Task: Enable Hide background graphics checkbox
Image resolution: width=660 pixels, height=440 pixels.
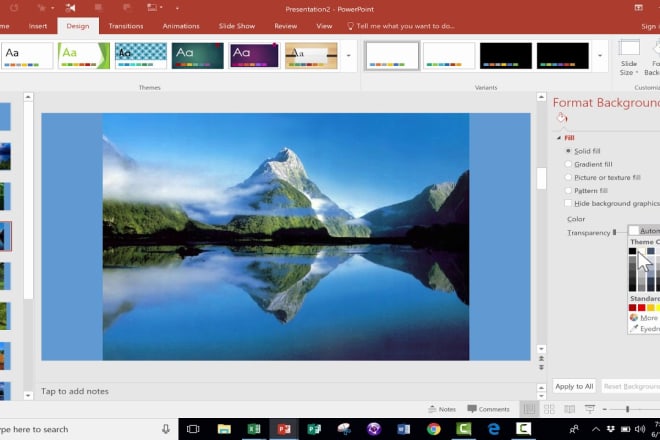Action: click(x=568, y=203)
